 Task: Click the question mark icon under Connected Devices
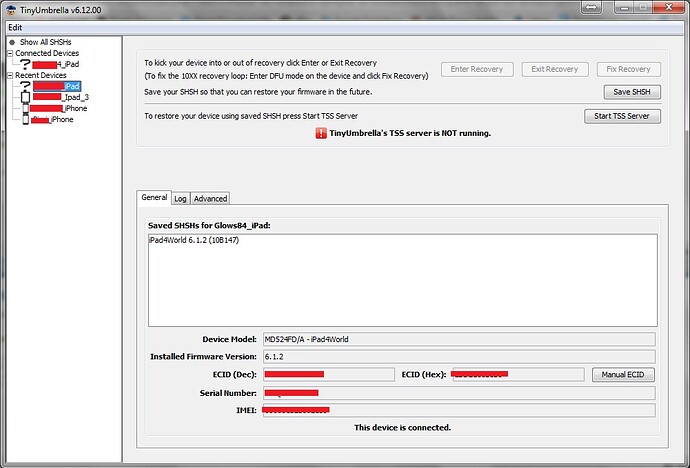(25, 64)
